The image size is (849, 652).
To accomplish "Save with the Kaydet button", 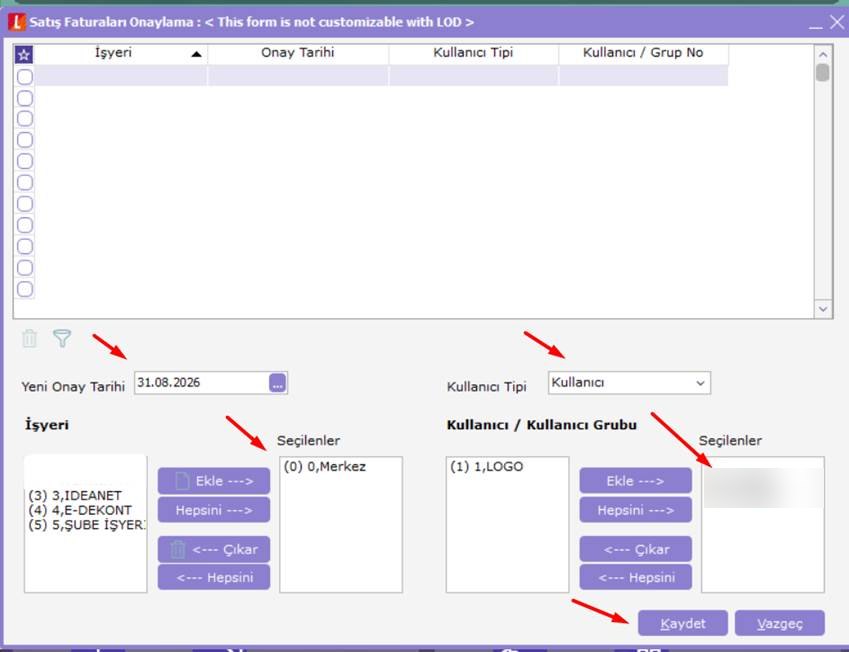I will coord(683,623).
